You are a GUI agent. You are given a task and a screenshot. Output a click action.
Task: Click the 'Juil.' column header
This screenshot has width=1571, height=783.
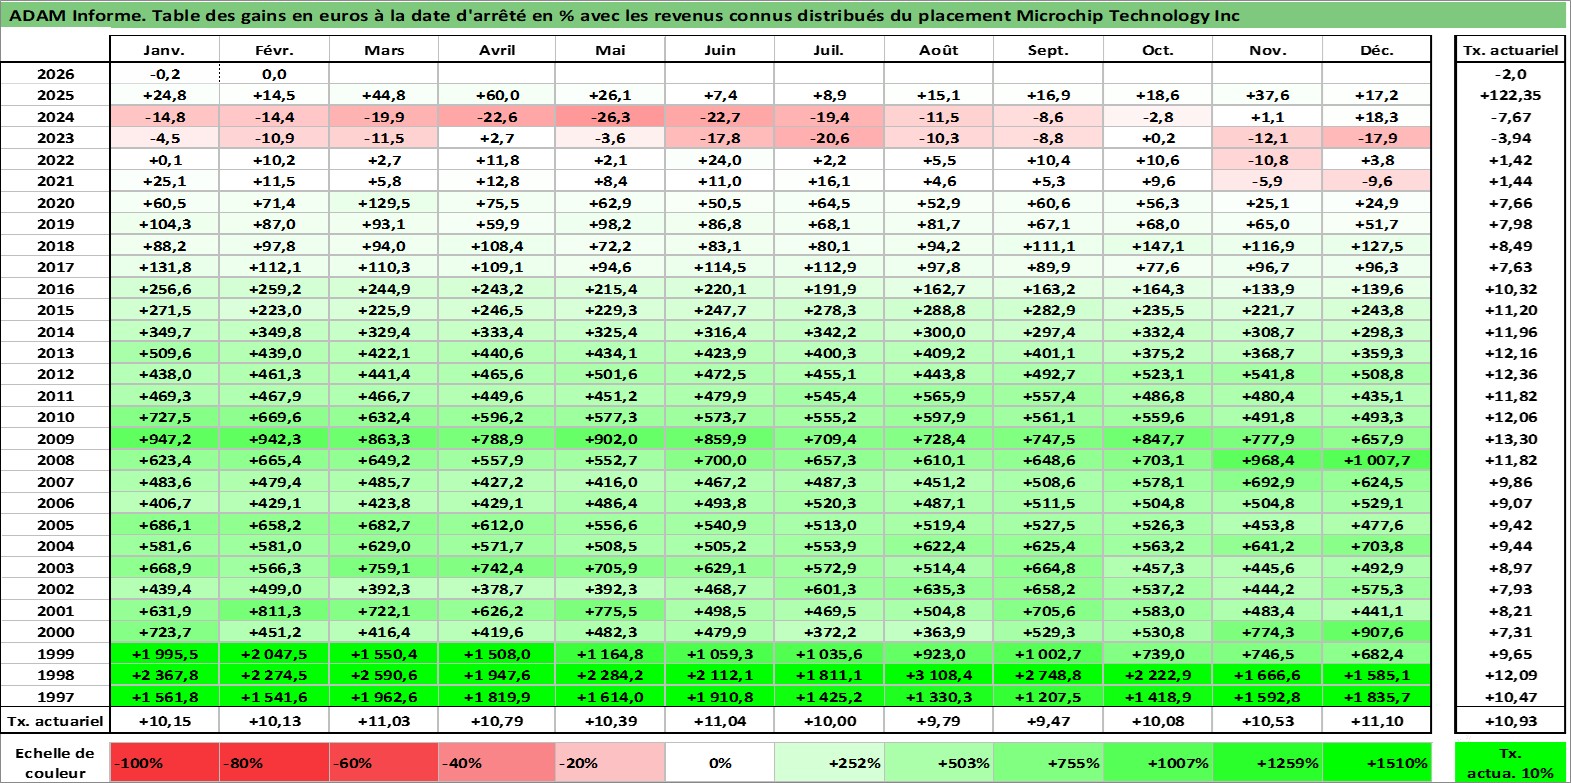tap(829, 50)
